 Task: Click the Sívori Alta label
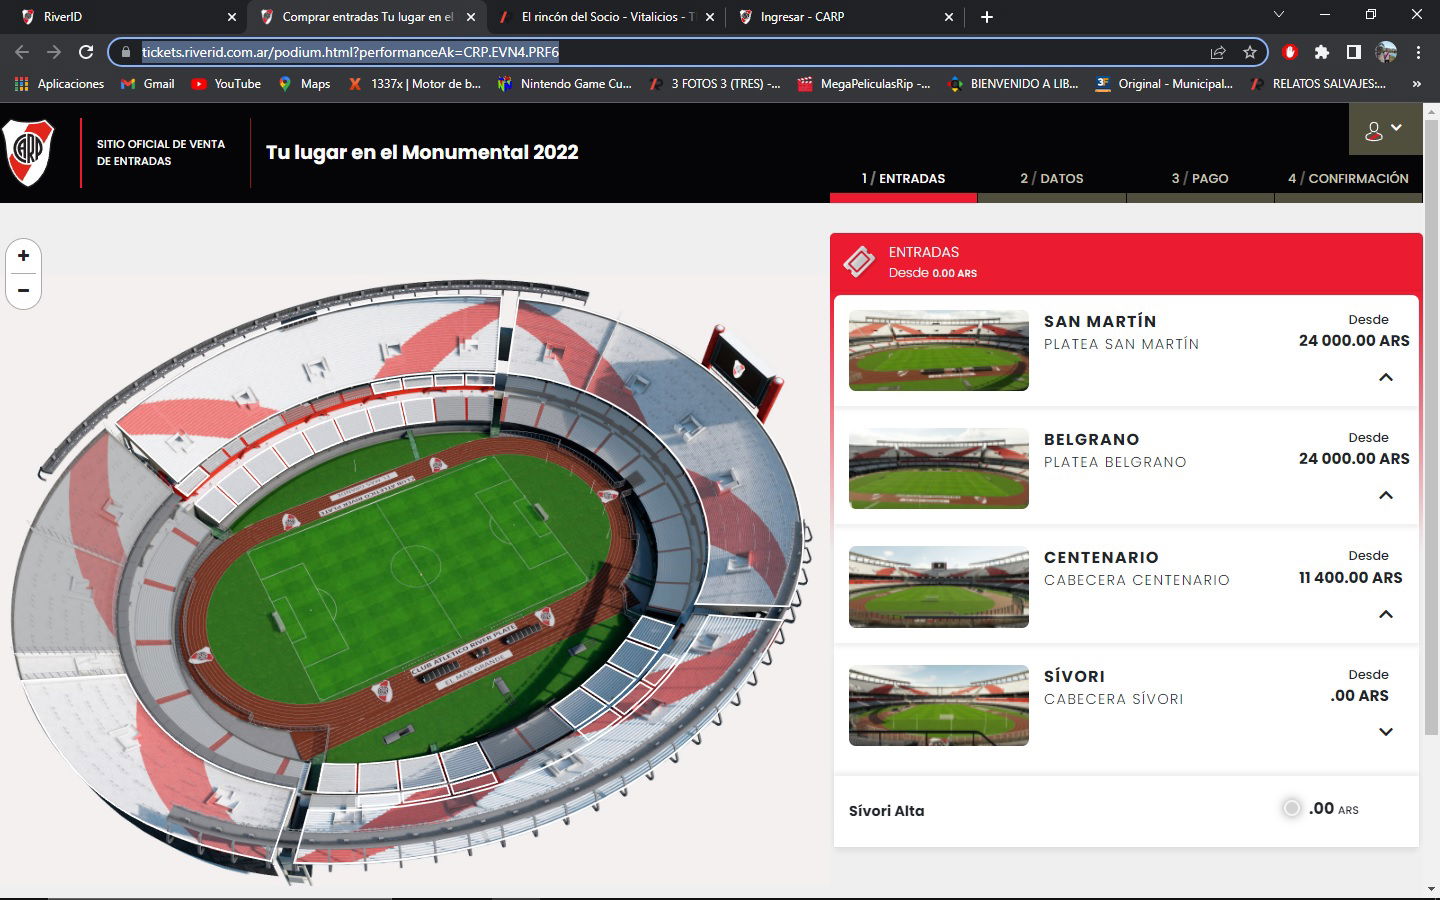coord(887,811)
